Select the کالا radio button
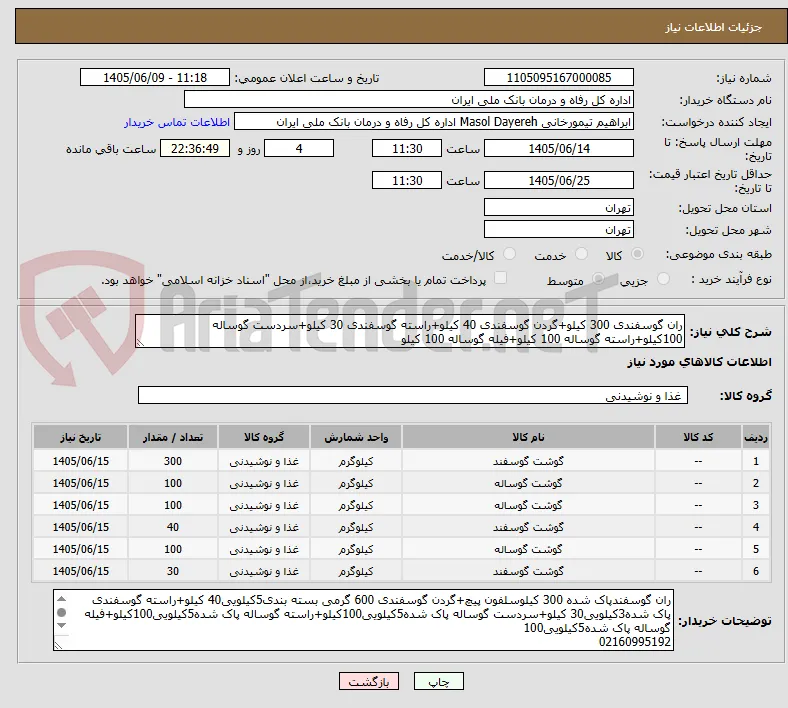The image size is (788, 708). click(x=637, y=254)
